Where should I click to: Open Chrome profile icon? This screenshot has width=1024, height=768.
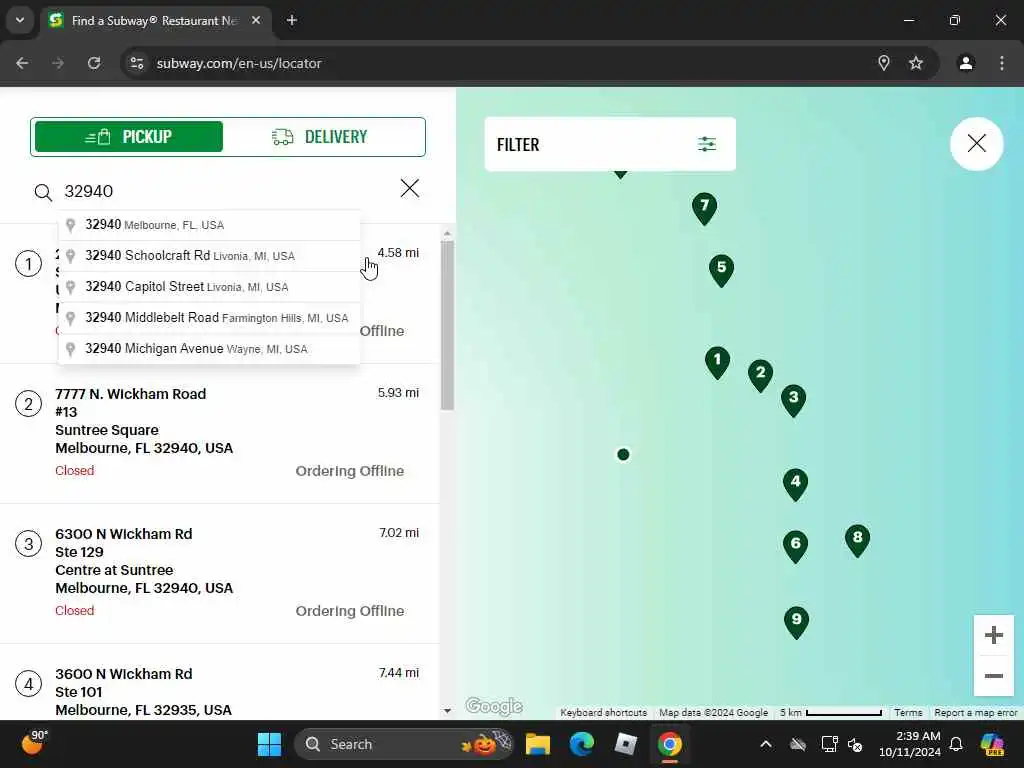click(966, 63)
